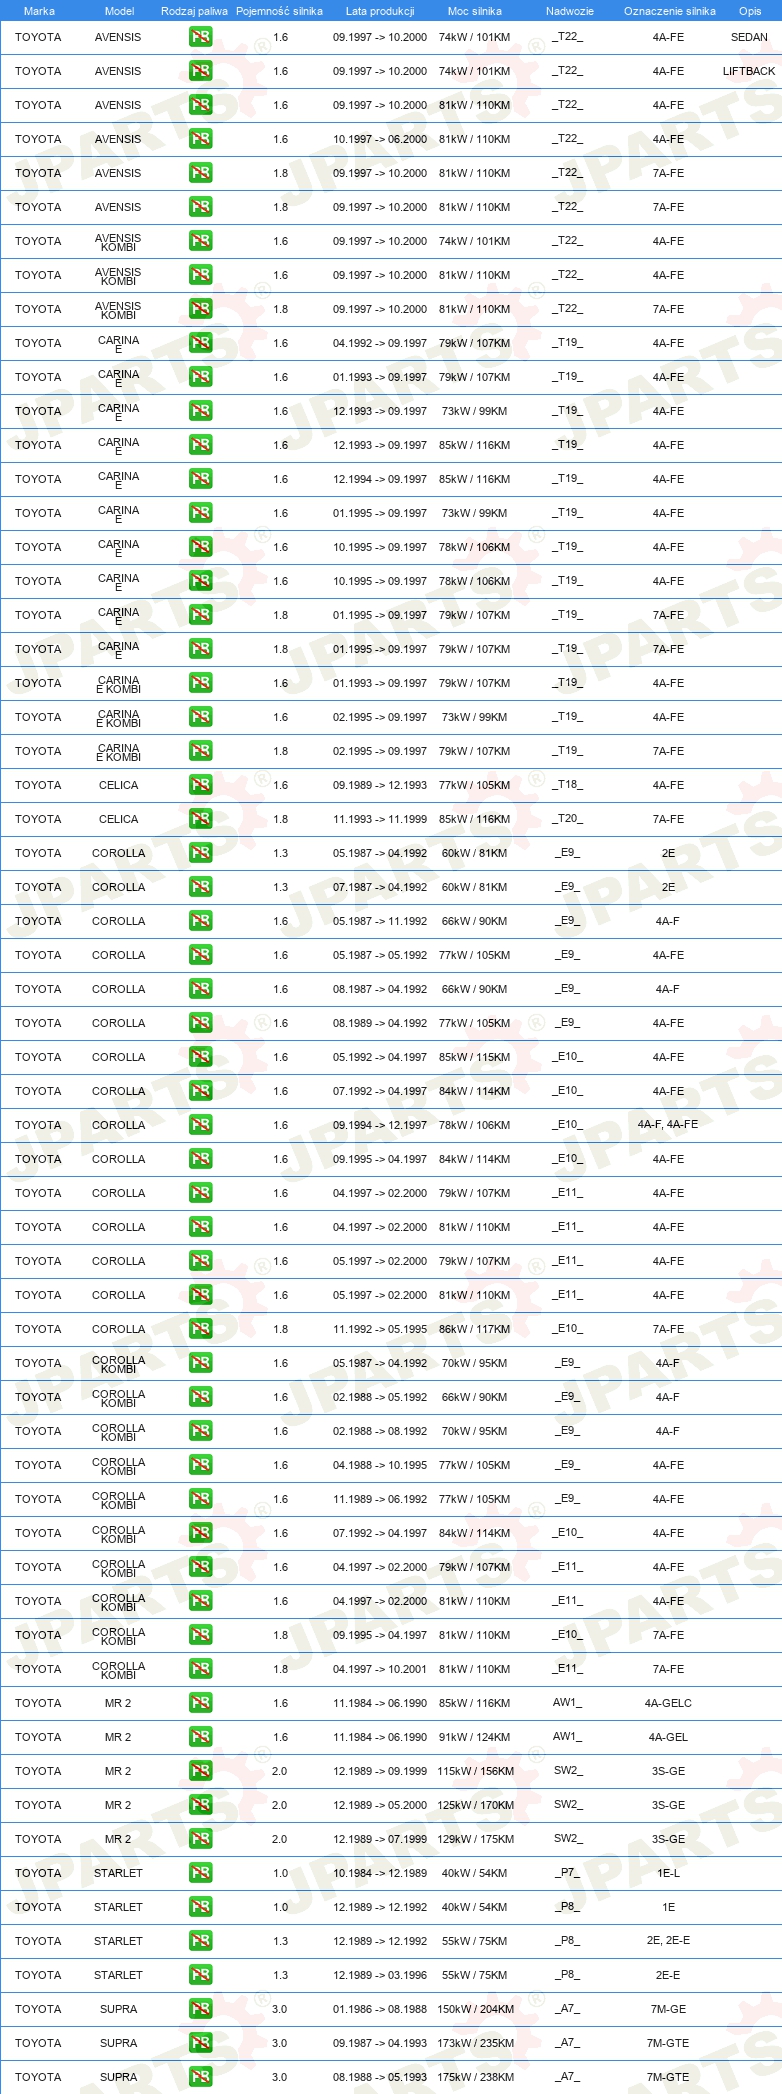Select the '125kW / 170KM' power cell

tap(475, 1805)
